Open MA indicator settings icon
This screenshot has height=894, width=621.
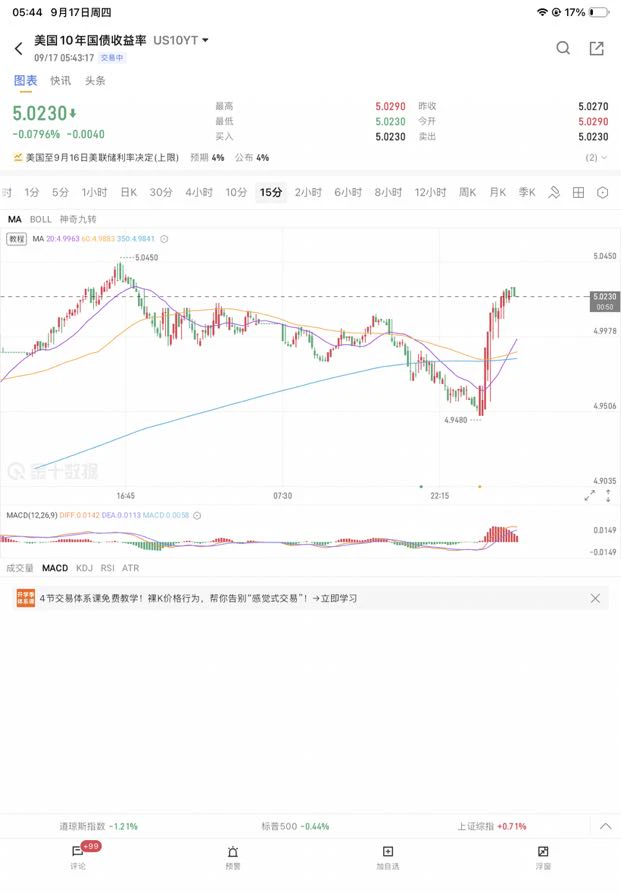point(164,239)
